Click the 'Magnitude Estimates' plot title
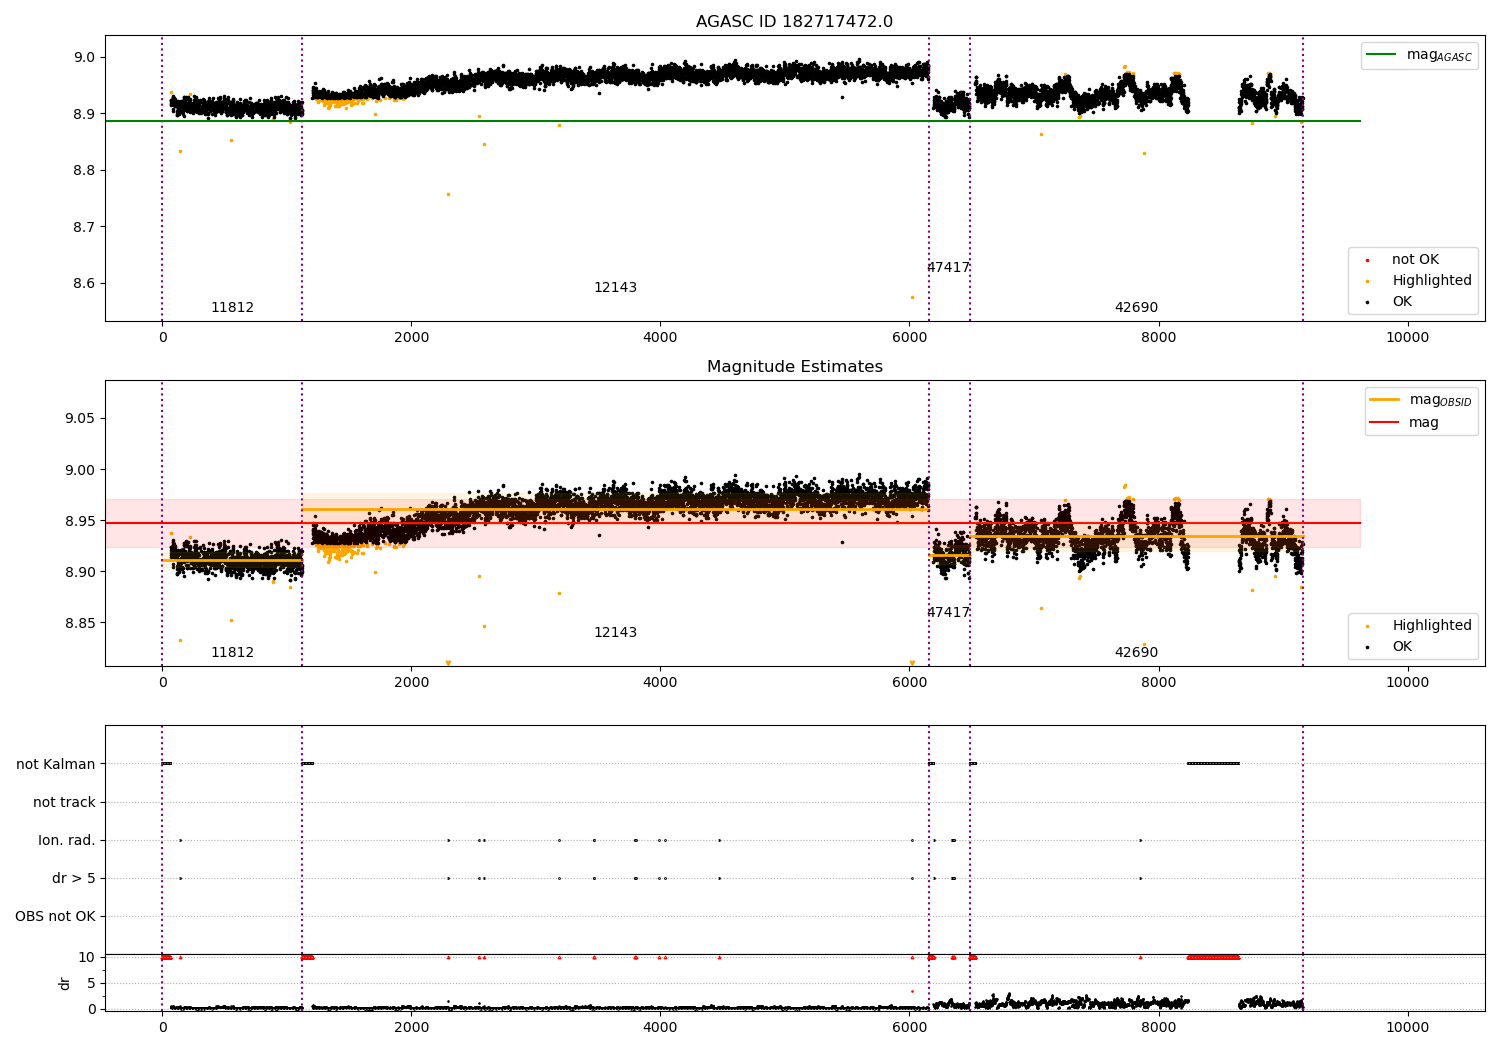Image resolution: width=1500 pixels, height=1050 pixels. click(794, 367)
